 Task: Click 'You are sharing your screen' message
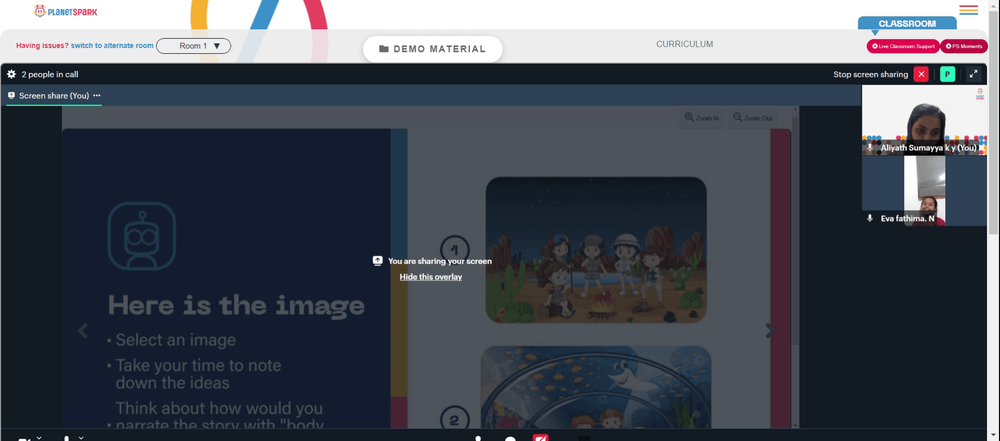pos(439,261)
